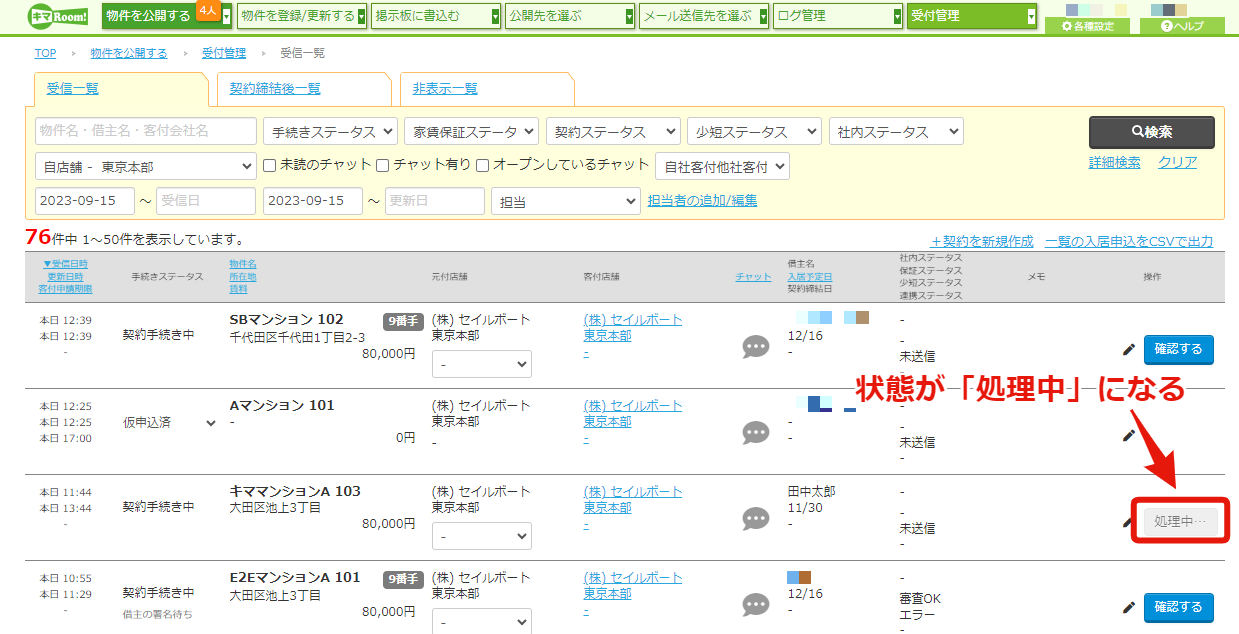Open chat bubble for E2EマンションA 101
This screenshot has height=634, width=1239.
click(x=756, y=604)
